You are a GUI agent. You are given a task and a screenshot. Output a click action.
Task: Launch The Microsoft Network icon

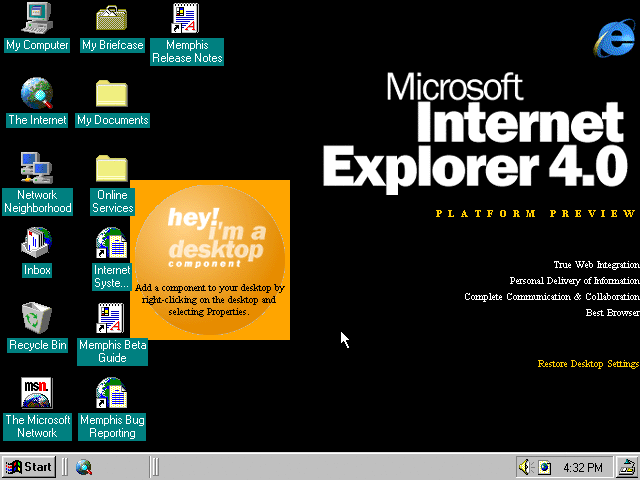[37, 408]
